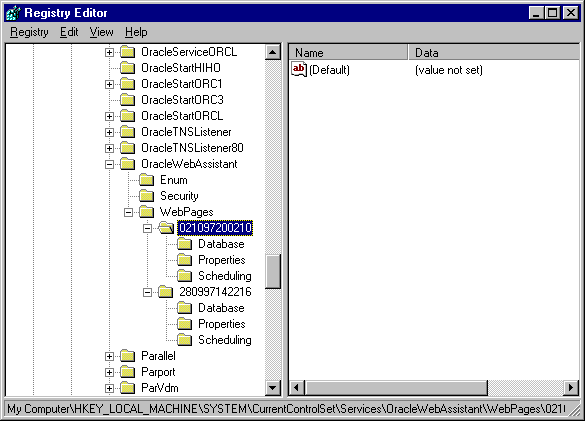Select the Enum key label

click(x=173, y=180)
